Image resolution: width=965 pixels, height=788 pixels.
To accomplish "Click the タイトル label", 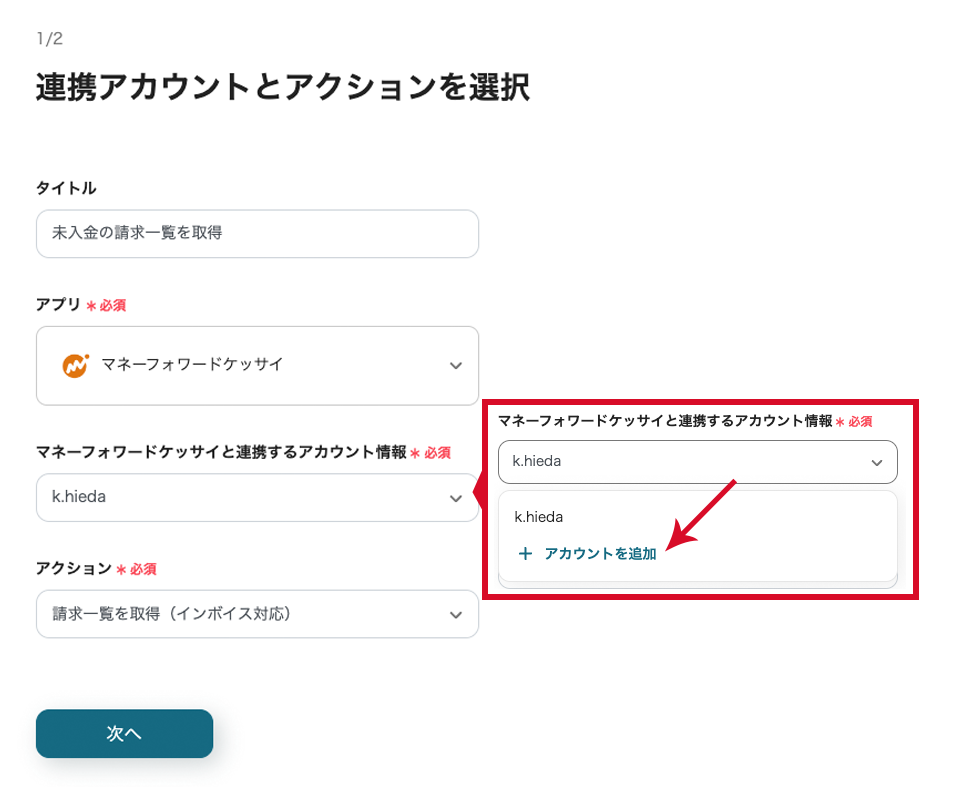I will 66,188.
